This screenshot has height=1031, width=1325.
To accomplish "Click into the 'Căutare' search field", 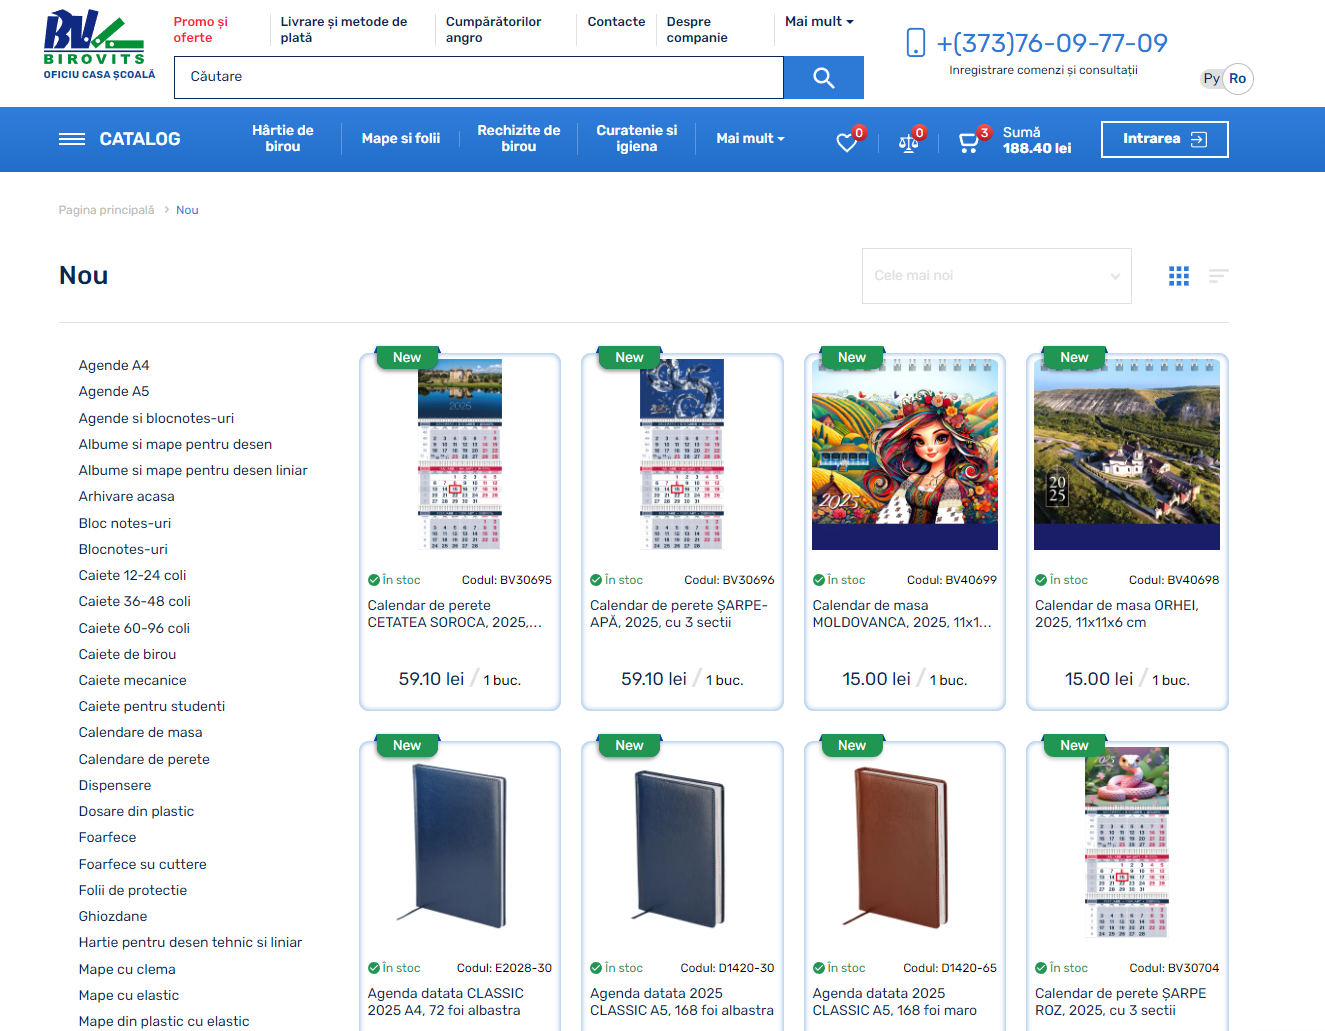I will (479, 77).
